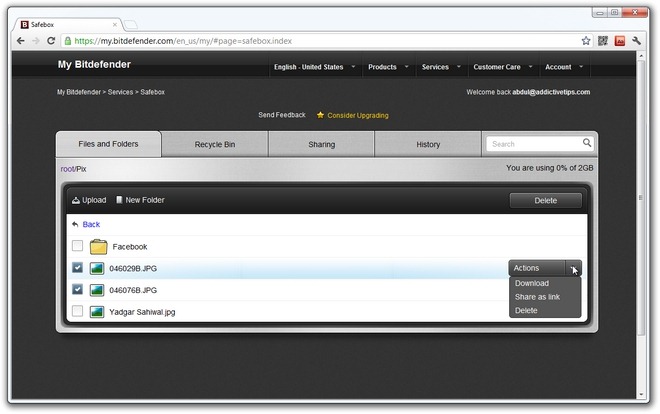Click the Consider Upgrading star icon
This screenshot has width=660, height=414.
(x=320, y=115)
